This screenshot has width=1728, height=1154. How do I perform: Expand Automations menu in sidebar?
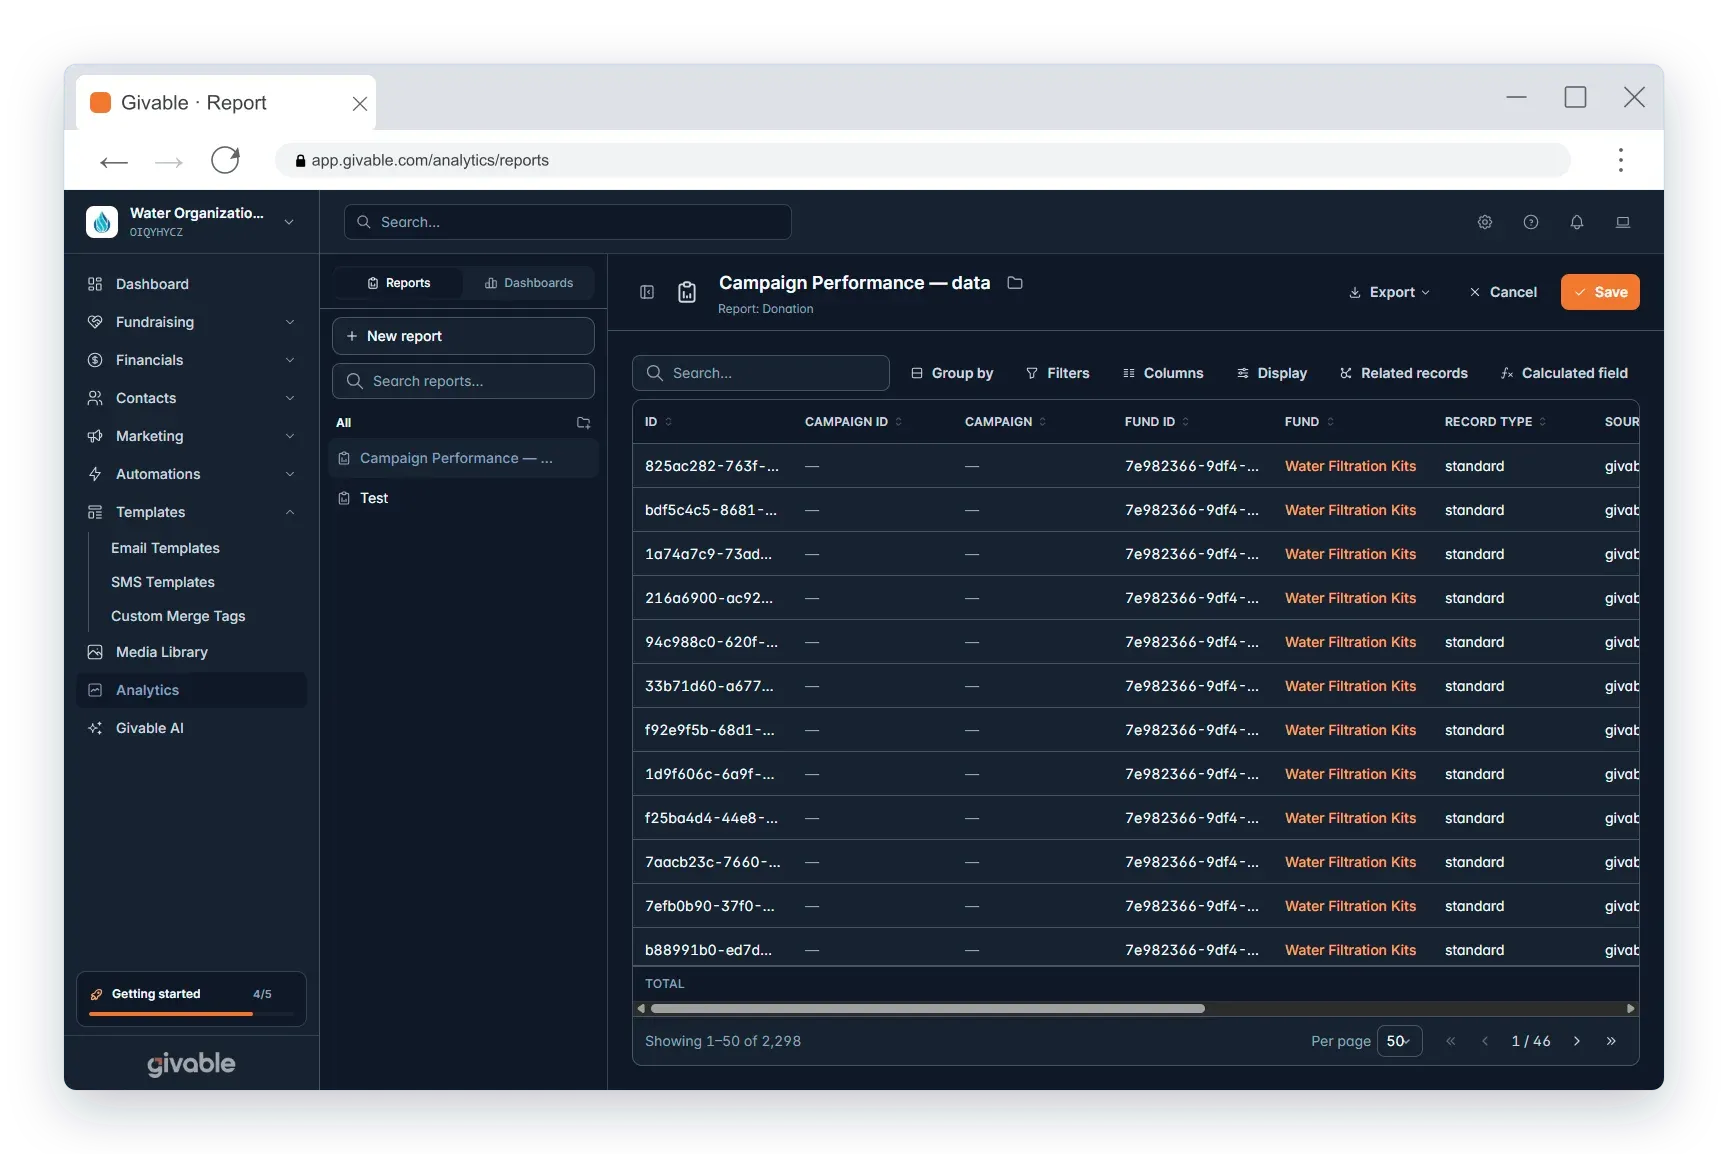(191, 474)
